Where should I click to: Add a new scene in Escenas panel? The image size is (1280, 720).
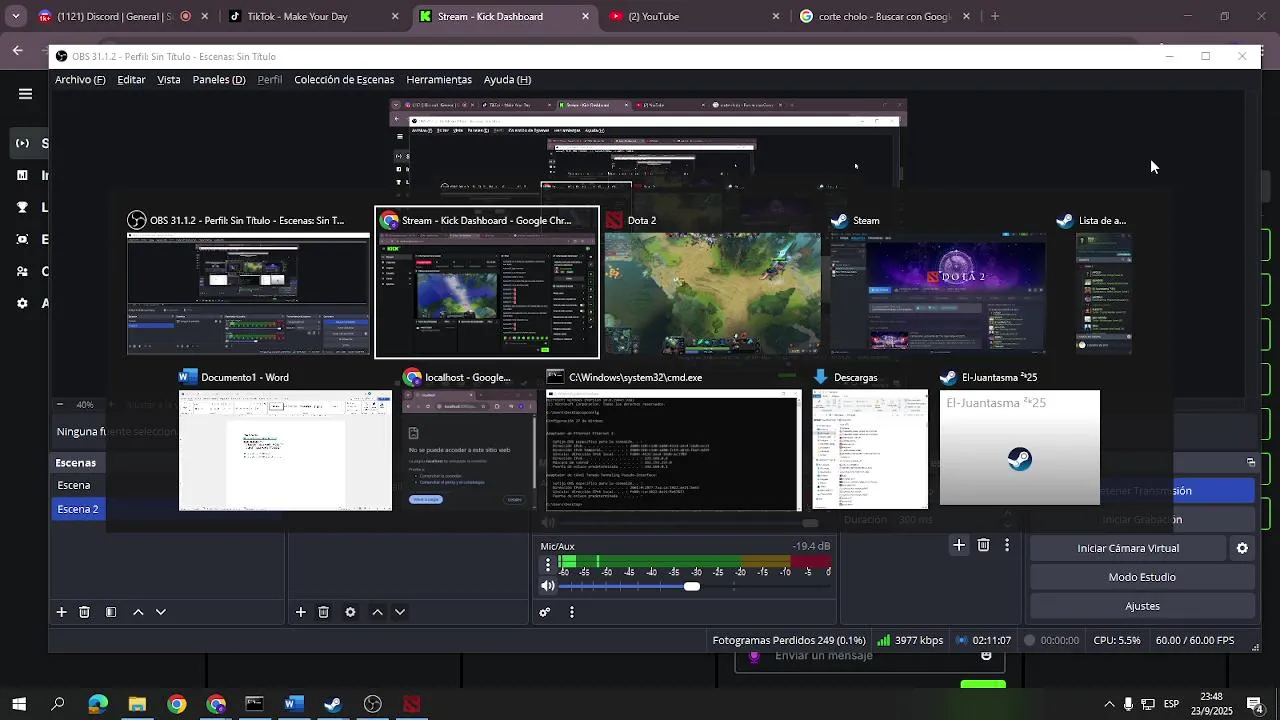(x=61, y=612)
